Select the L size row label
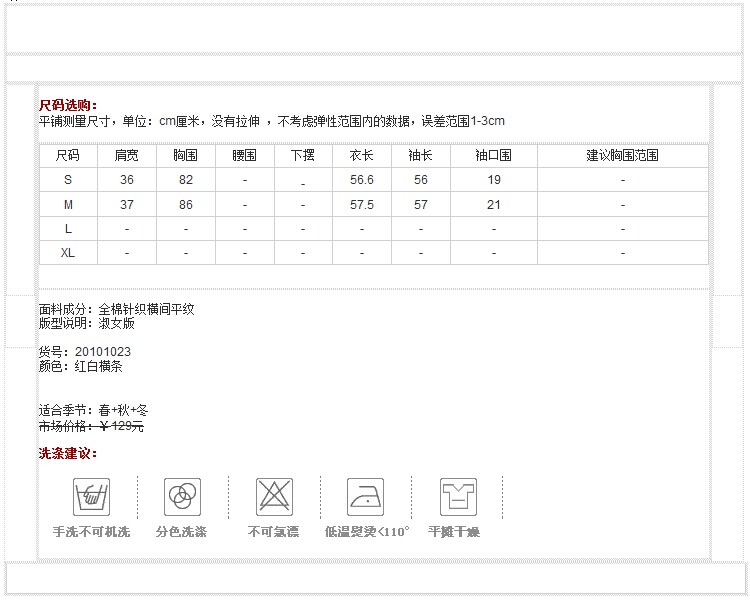The image size is (750, 604). pyautogui.click(x=68, y=229)
